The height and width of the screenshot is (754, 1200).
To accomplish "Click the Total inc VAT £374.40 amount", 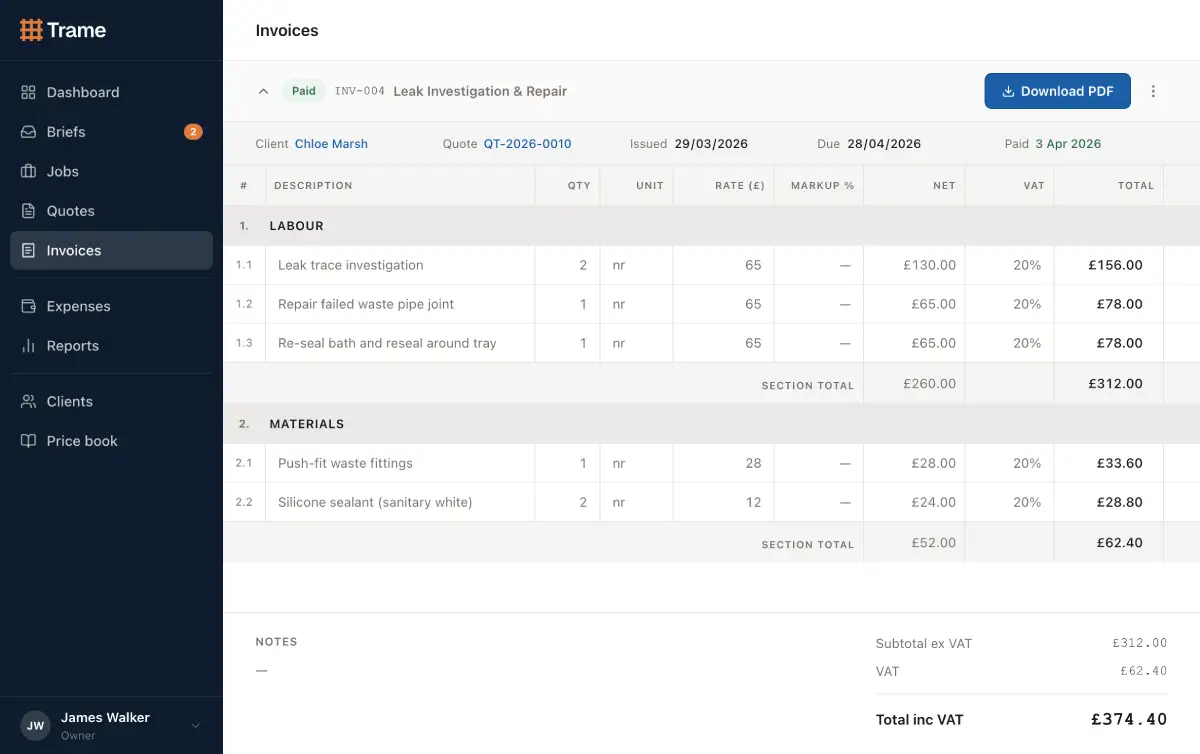I will (1129, 719).
